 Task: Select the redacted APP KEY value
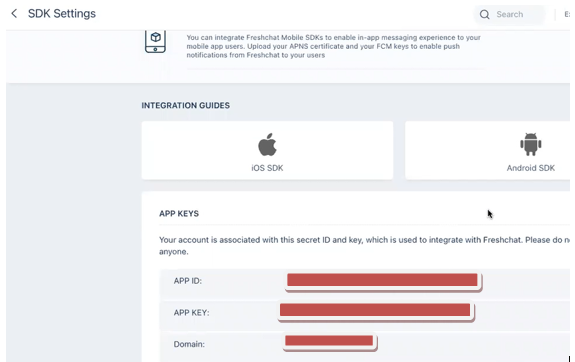(x=375, y=310)
